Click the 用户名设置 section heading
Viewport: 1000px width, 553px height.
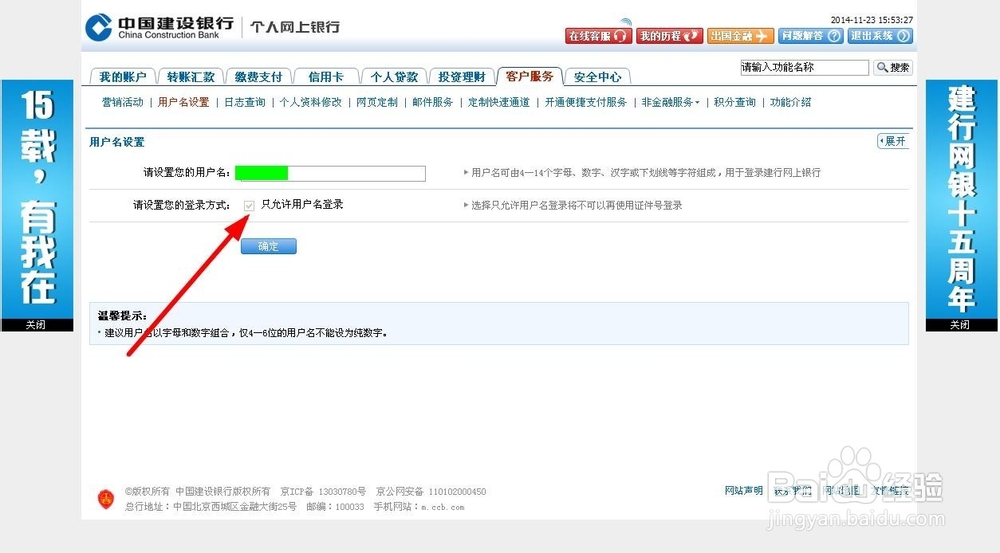click(x=117, y=142)
